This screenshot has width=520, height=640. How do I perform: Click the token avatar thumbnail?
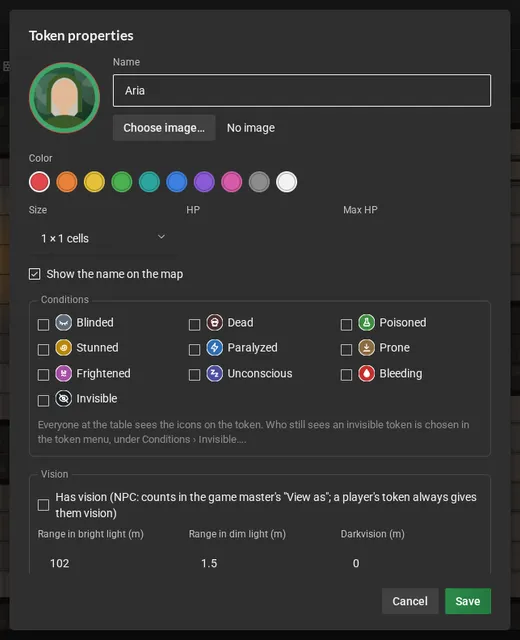(x=64, y=98)
